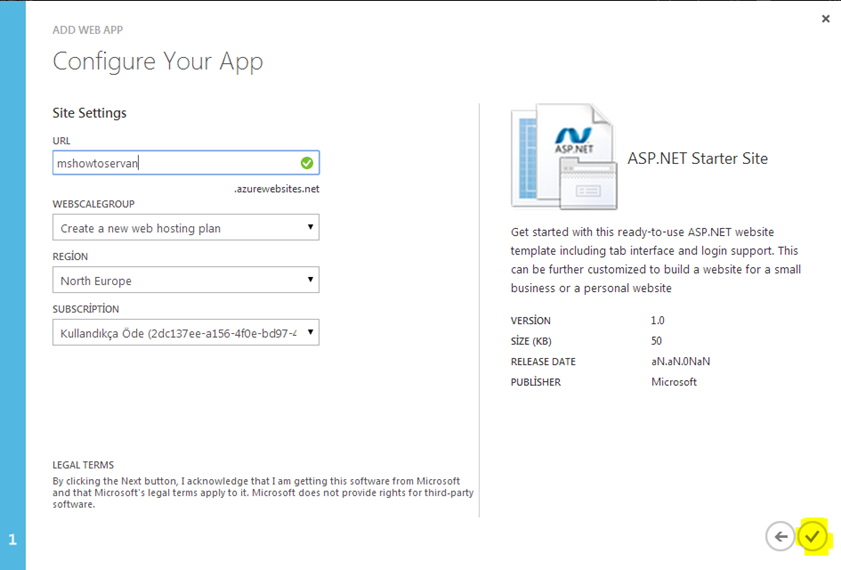Open the Webscalegroup hosting plan dropdown
Image resolution: width=841 pixels, height=570 pixels.
tap(186, 228)
